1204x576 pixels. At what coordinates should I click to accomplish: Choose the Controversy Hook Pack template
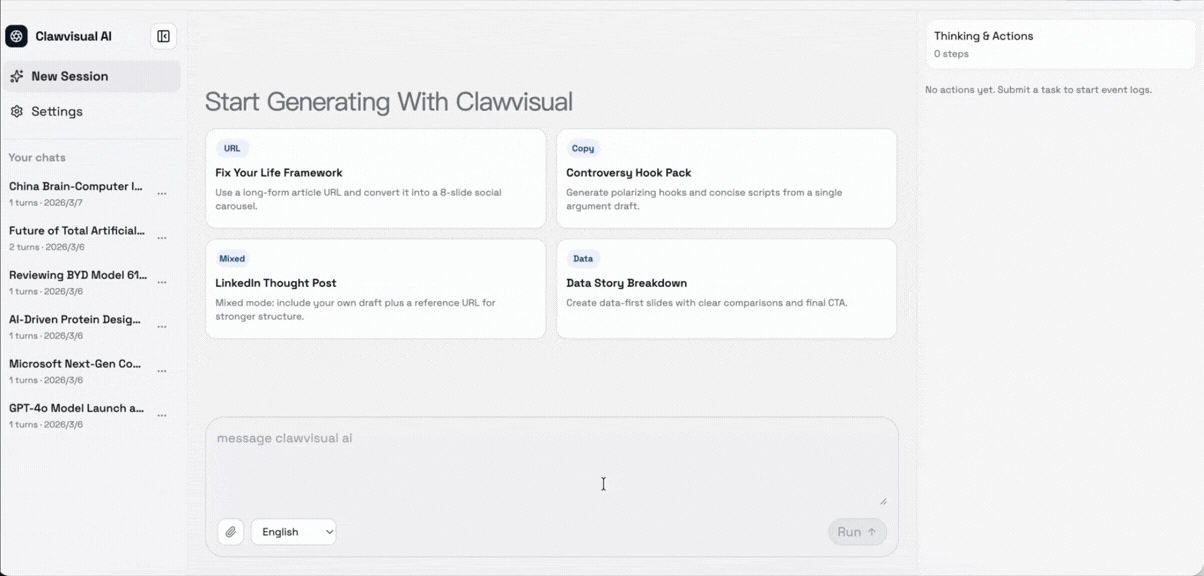(x=726, y=178)
